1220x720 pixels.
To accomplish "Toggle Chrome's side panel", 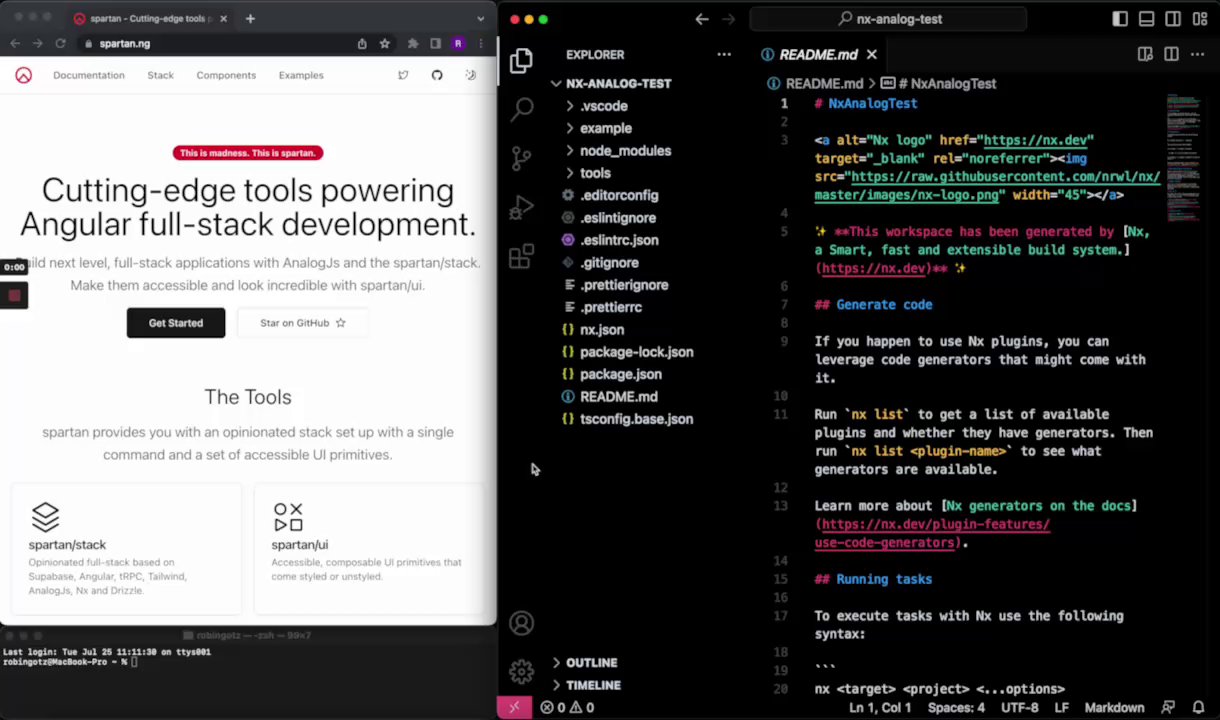I will 435,43.
